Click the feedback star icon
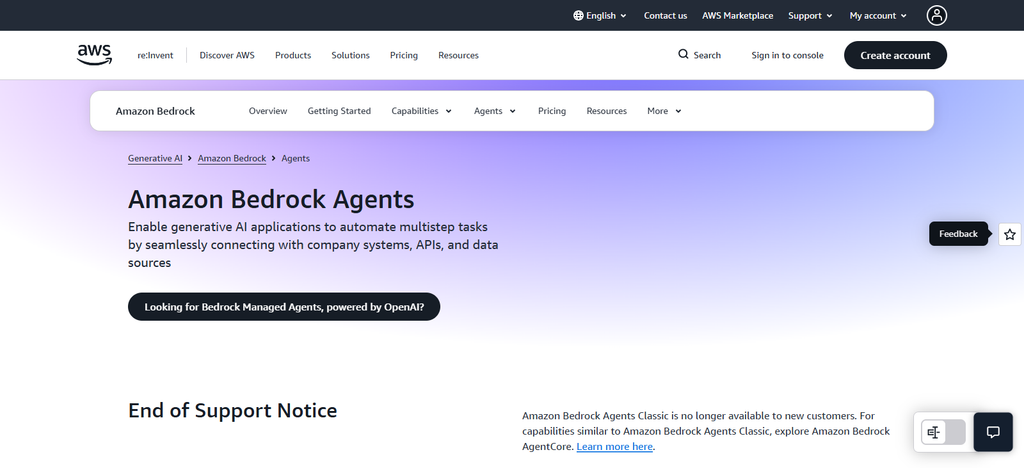Image resolution: width=1024 pixels, height=468 pixels. [x=1010, y=234]
